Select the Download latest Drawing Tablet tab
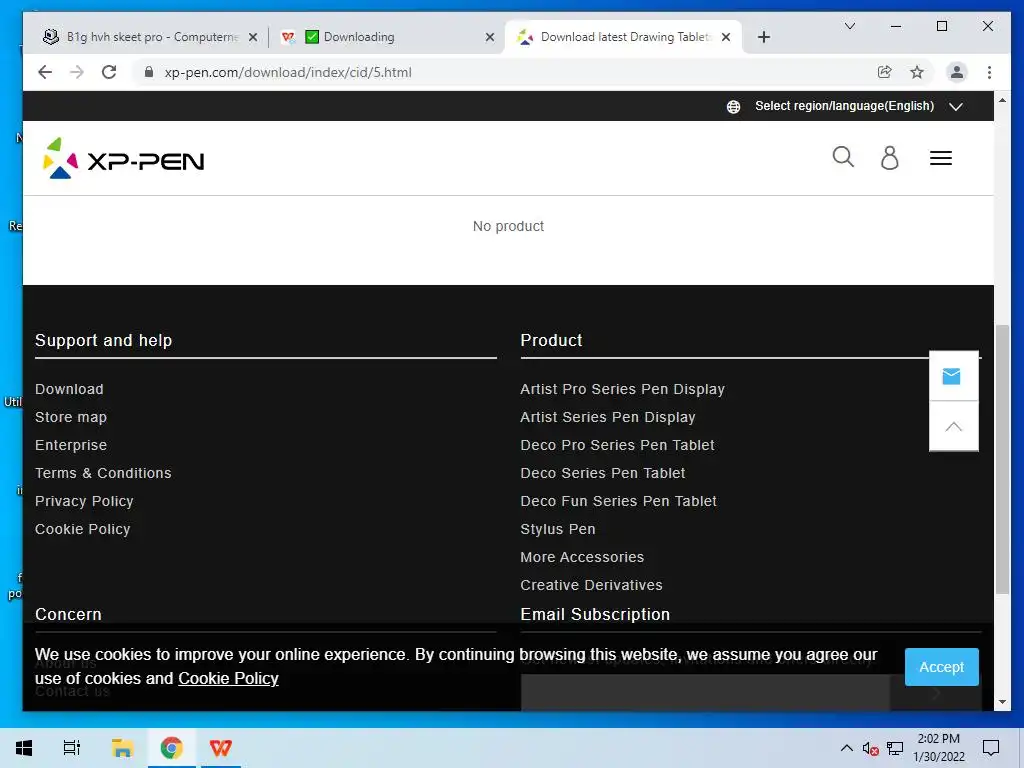 tap(624, 37)
